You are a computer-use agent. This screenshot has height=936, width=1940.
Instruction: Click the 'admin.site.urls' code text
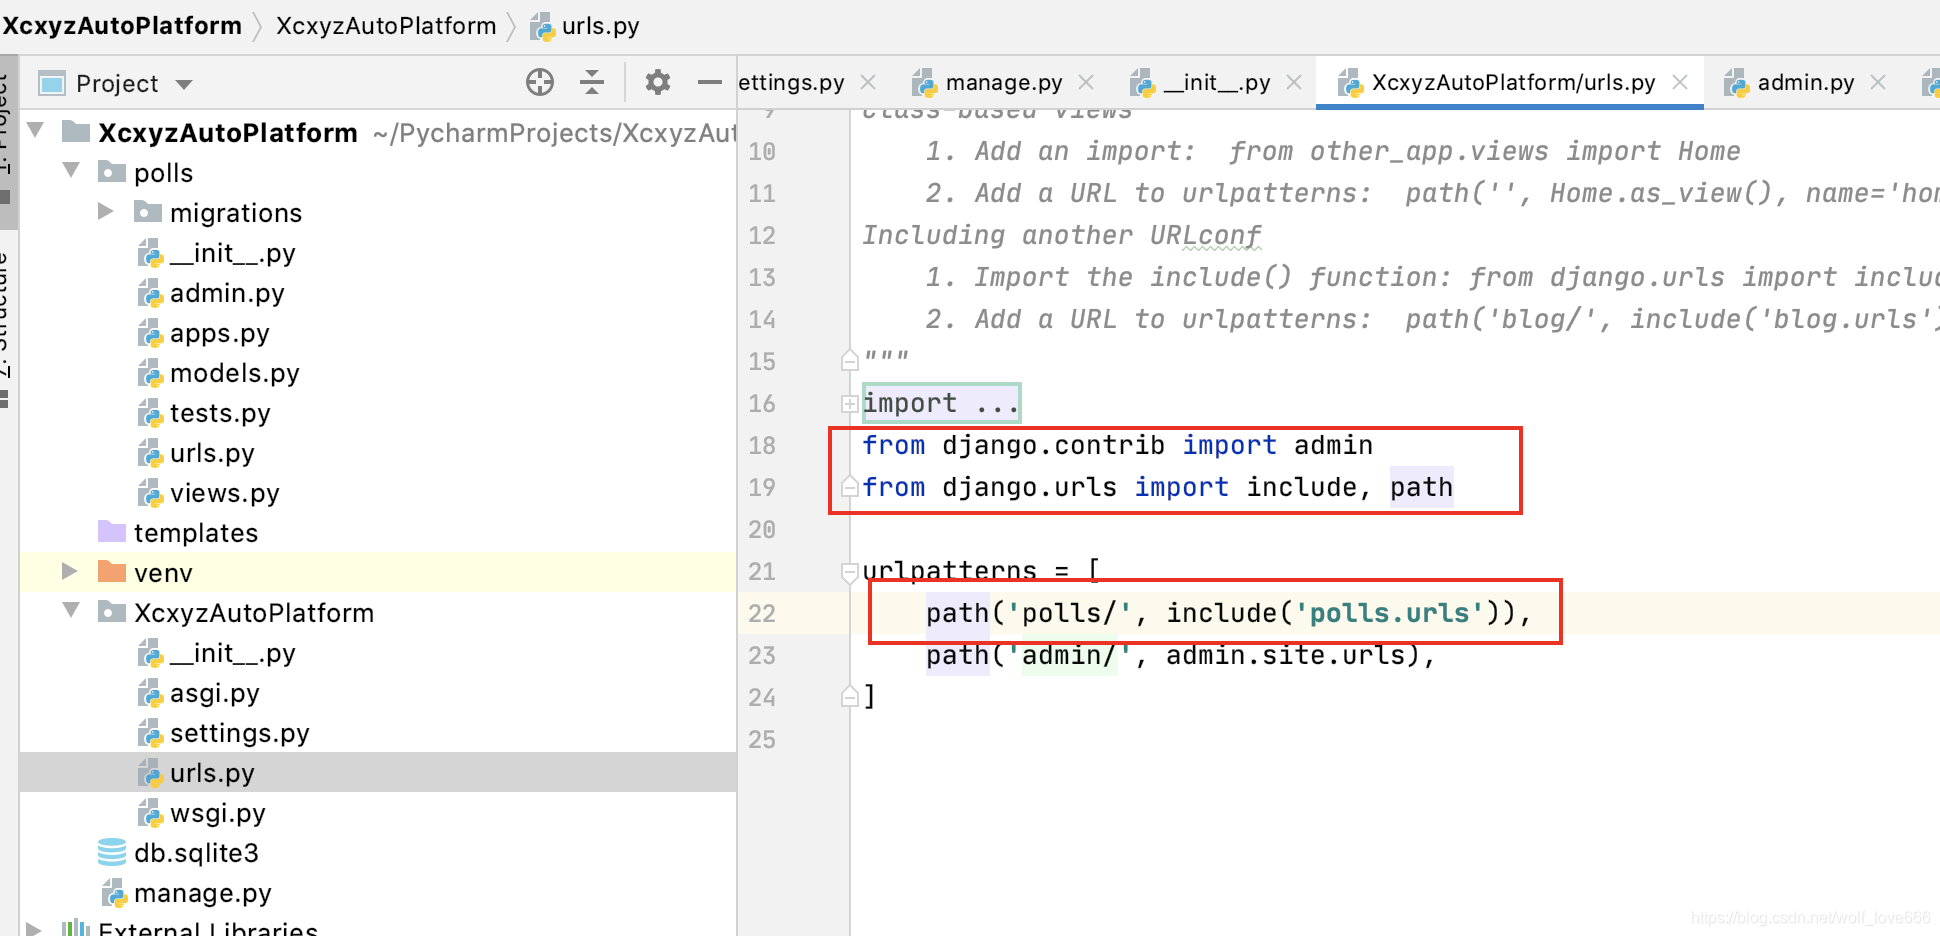(1285, 655)
